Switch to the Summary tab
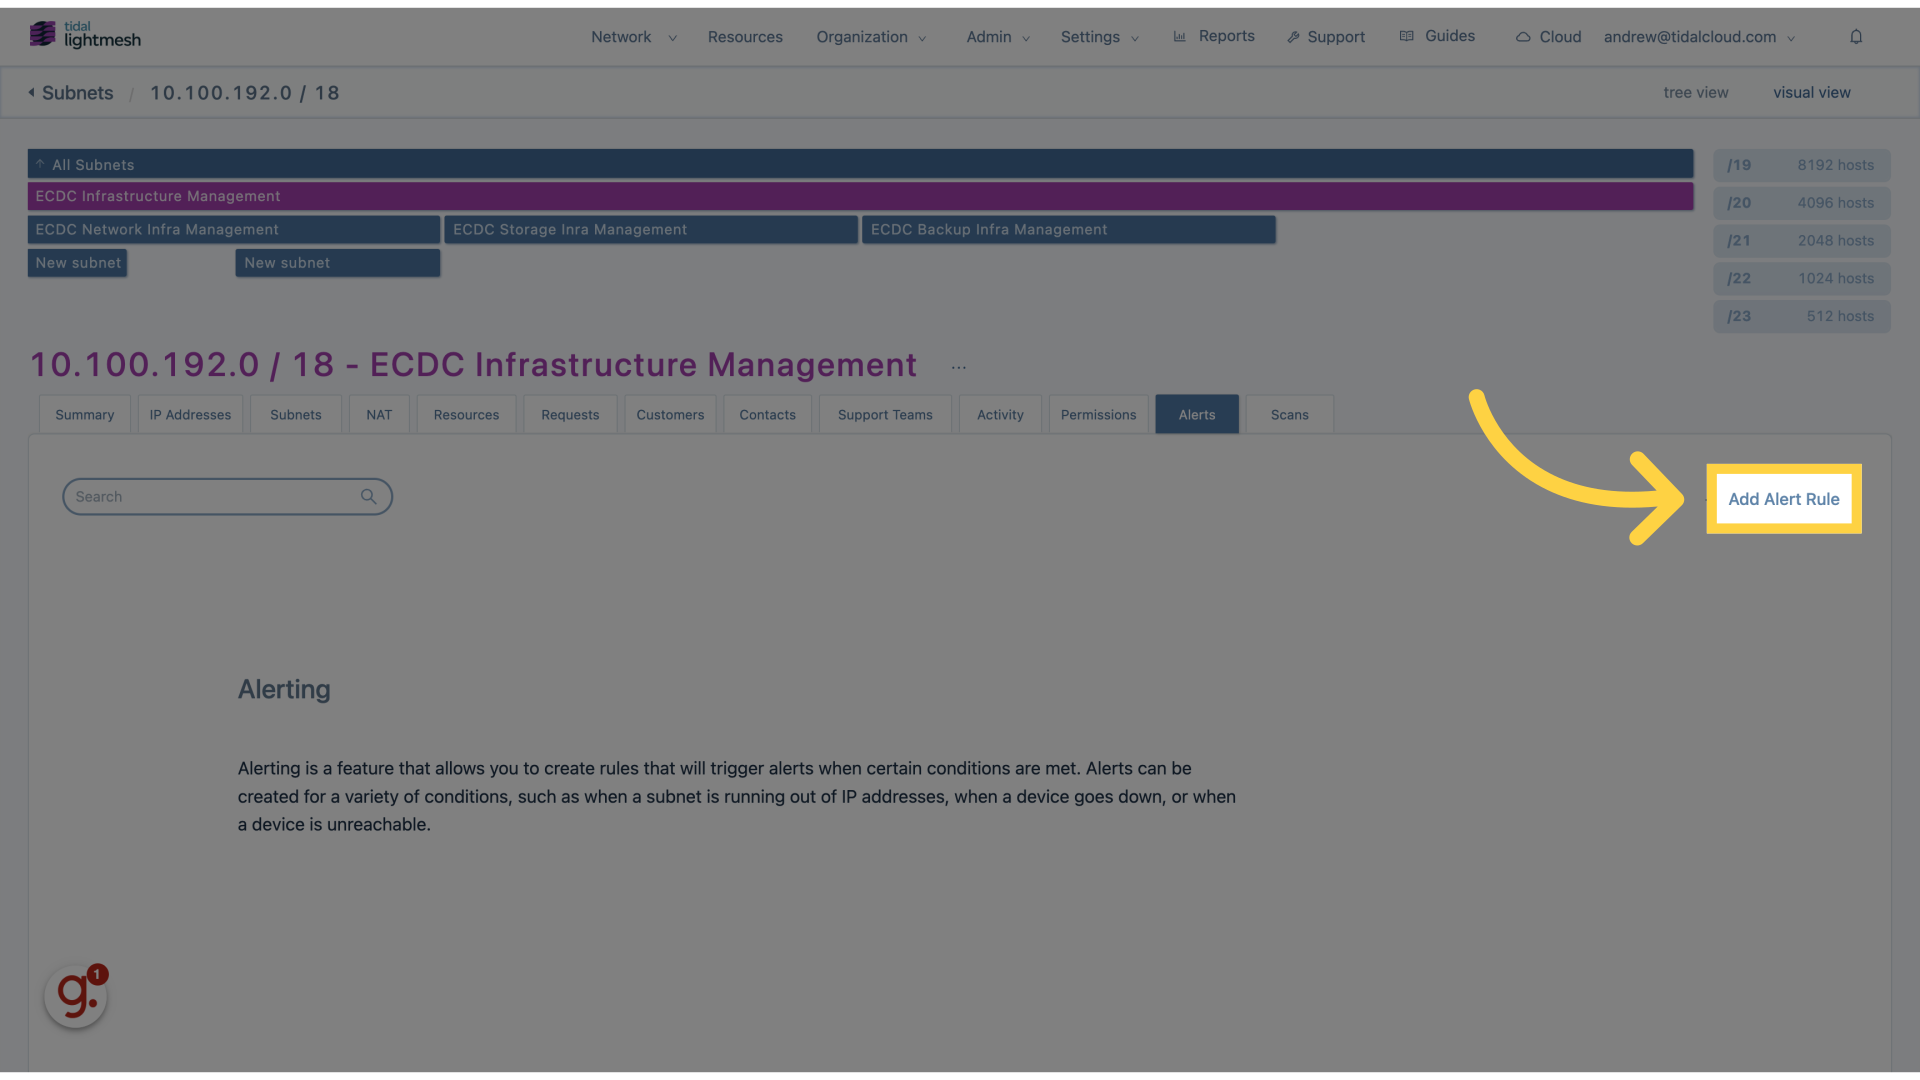Image resolution: width=1920 pixels, height=1080 pixels. click(85, 414)
